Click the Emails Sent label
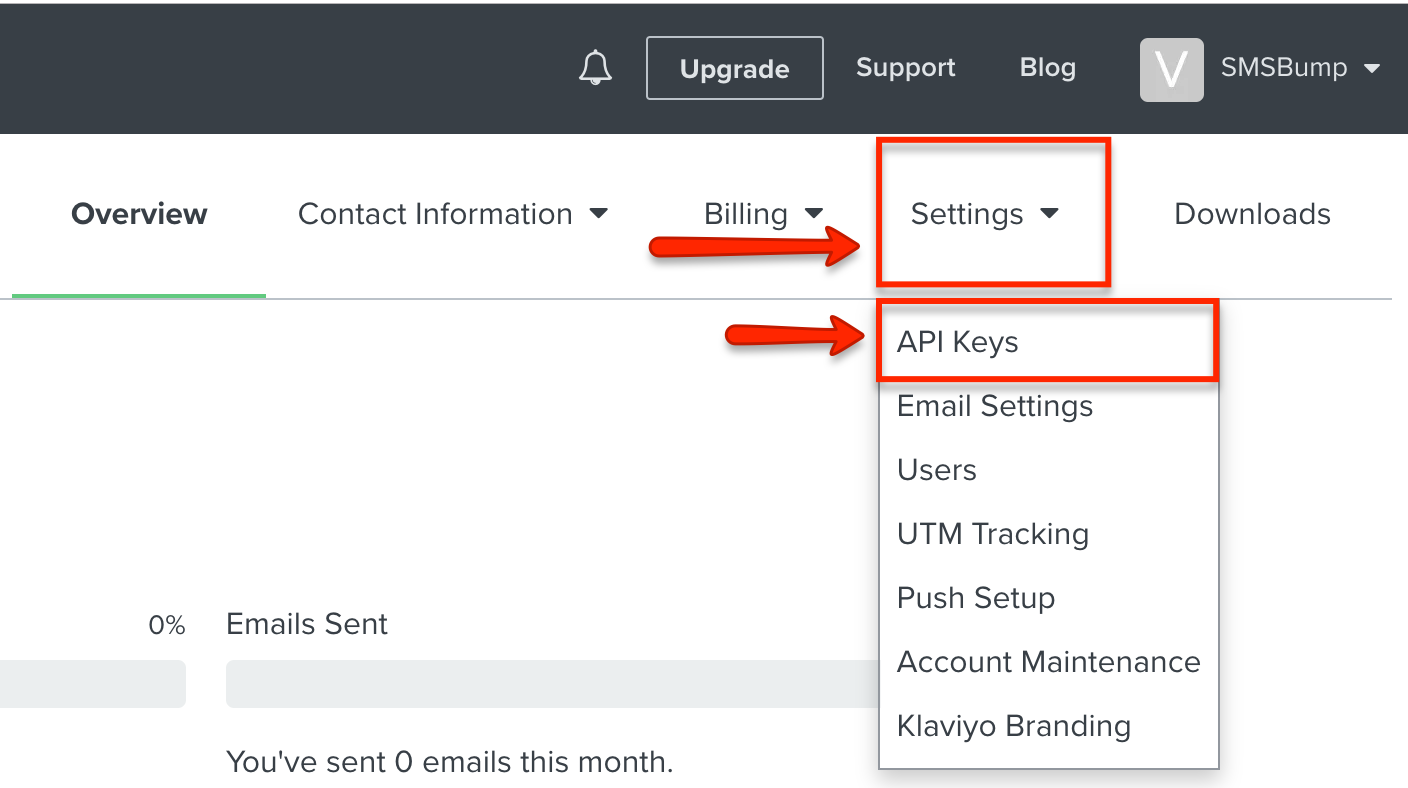Screen dimensions: 1408x788 coord(307,624)
